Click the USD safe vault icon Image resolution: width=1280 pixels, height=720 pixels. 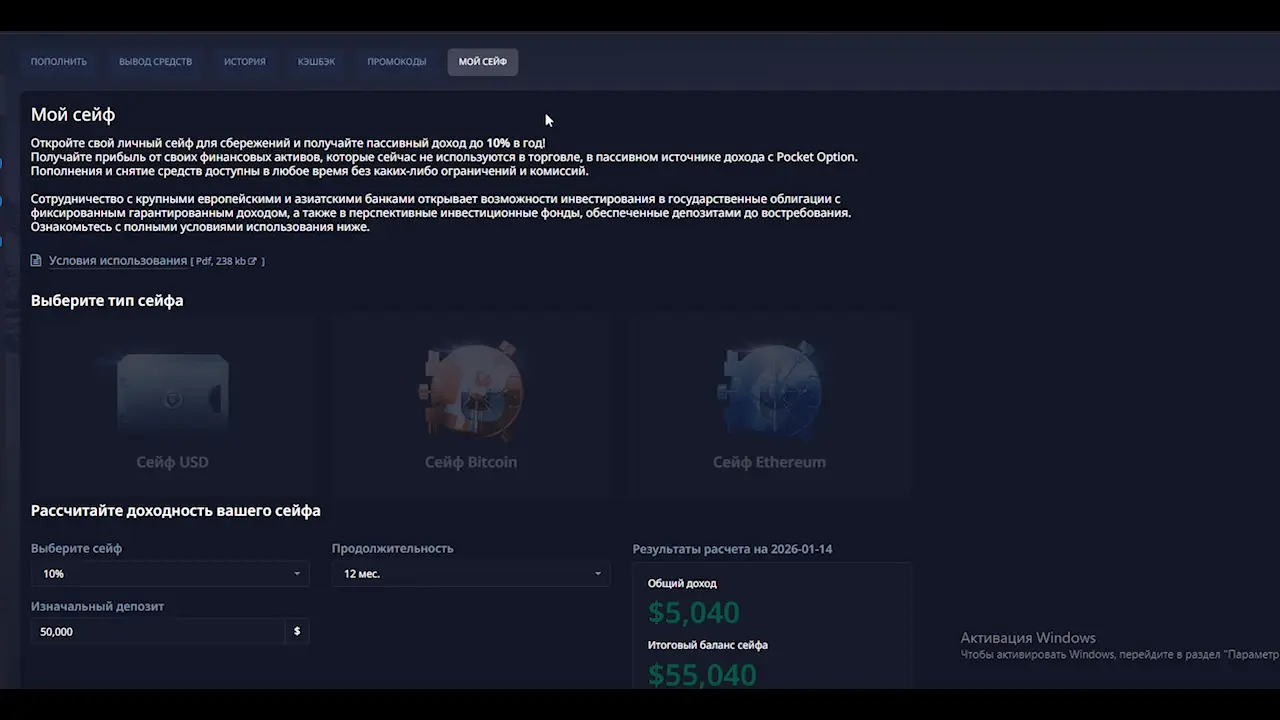click(x=172, y=394)
